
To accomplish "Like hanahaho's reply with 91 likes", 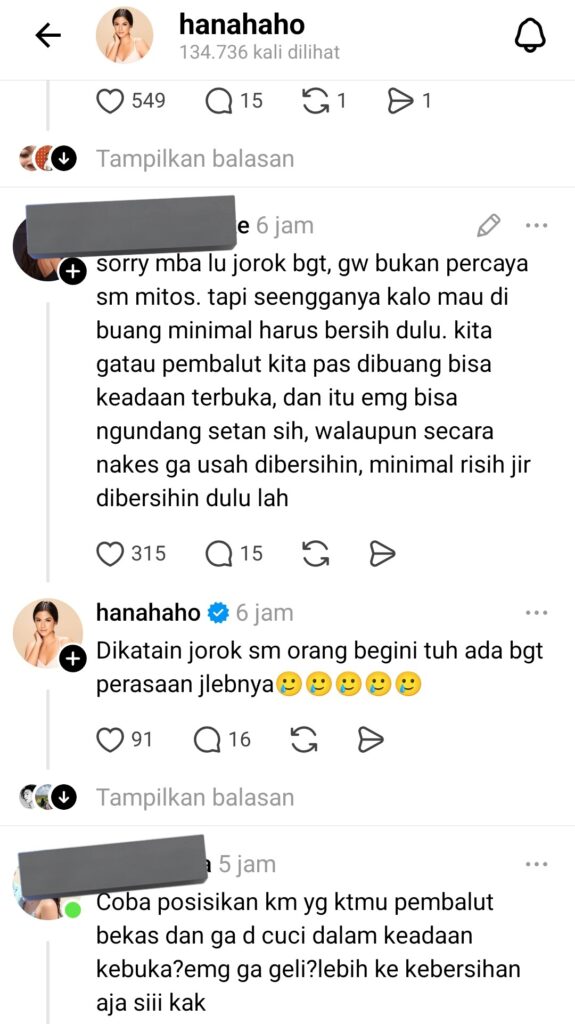I will (x=110, y=739).
